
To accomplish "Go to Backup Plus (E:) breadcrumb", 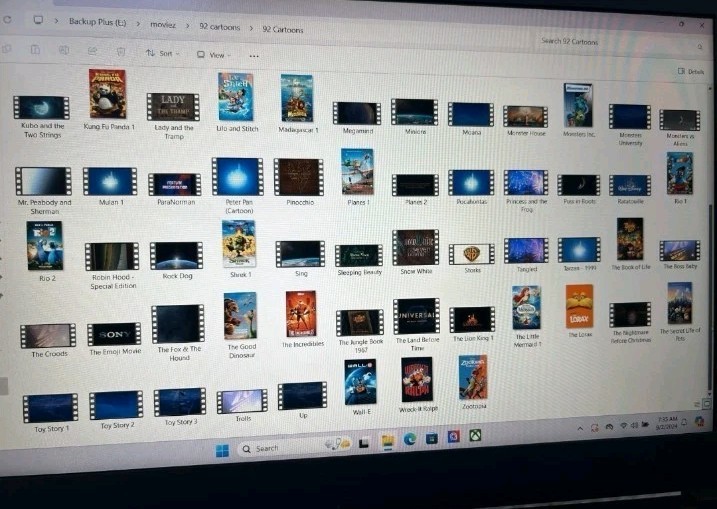I will [97, 22].
